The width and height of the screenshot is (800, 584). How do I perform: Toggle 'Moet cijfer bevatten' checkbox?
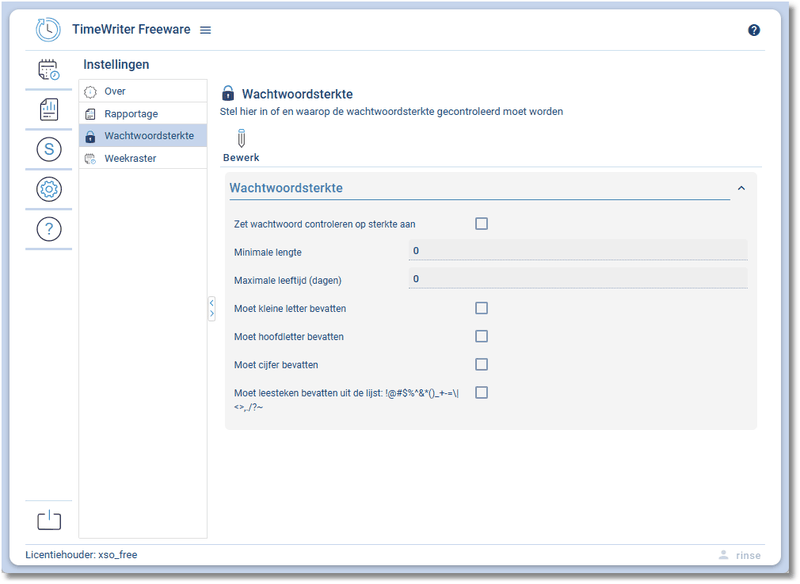click(x=481, y=364)
